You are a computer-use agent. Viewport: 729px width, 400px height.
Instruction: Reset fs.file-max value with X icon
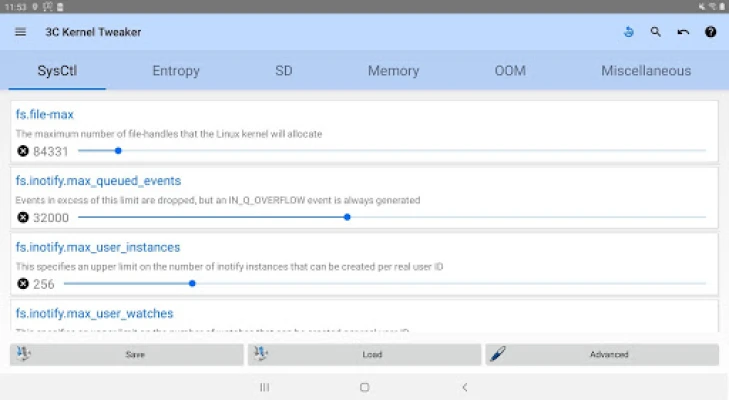point(23,151)
